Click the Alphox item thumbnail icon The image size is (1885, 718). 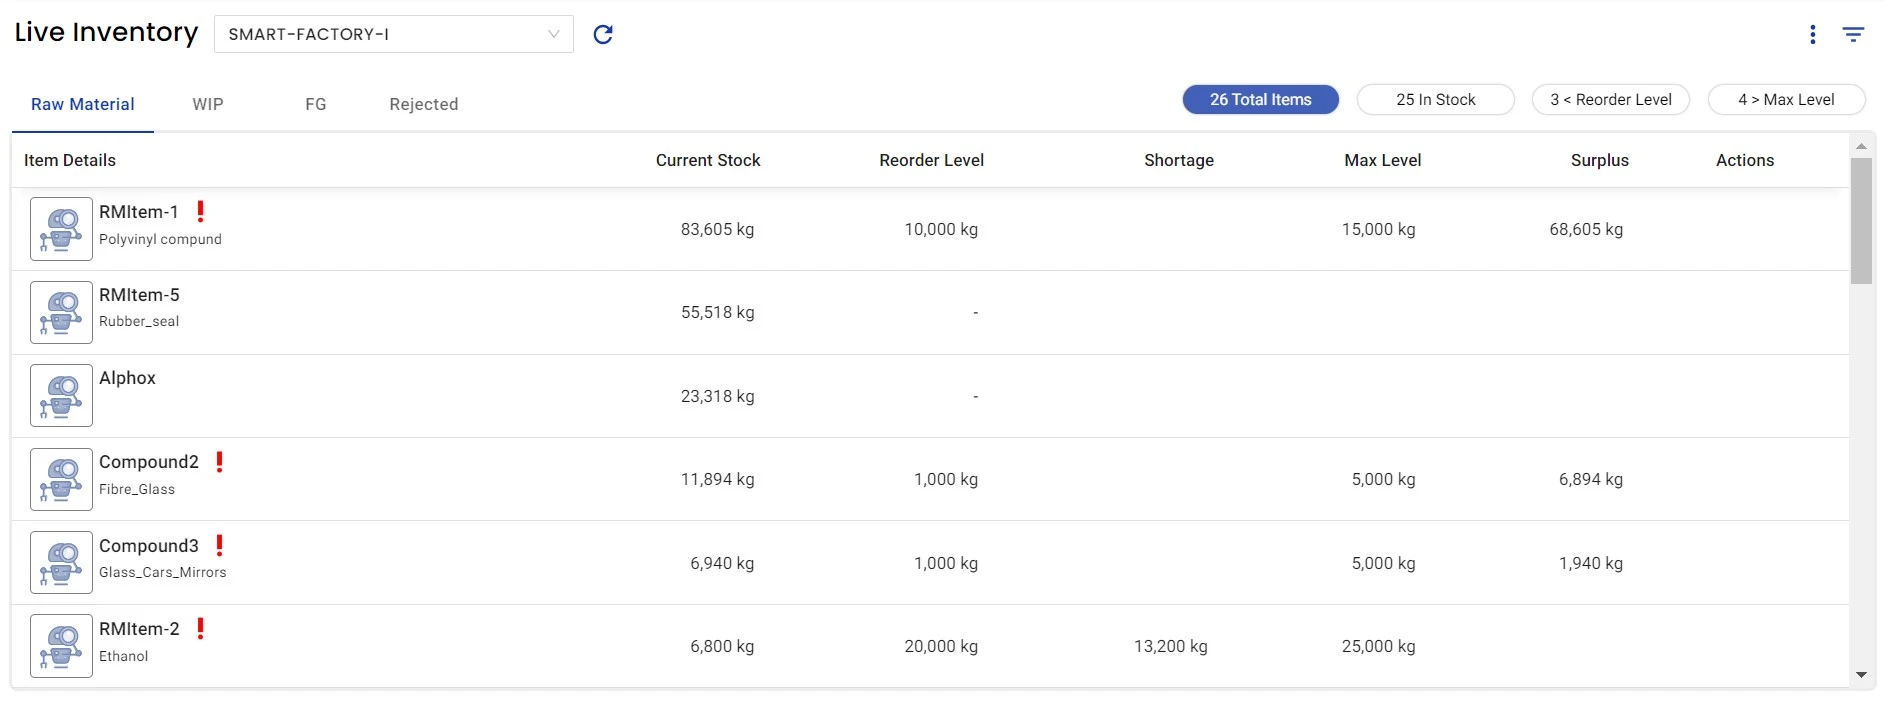pos(61,396)
